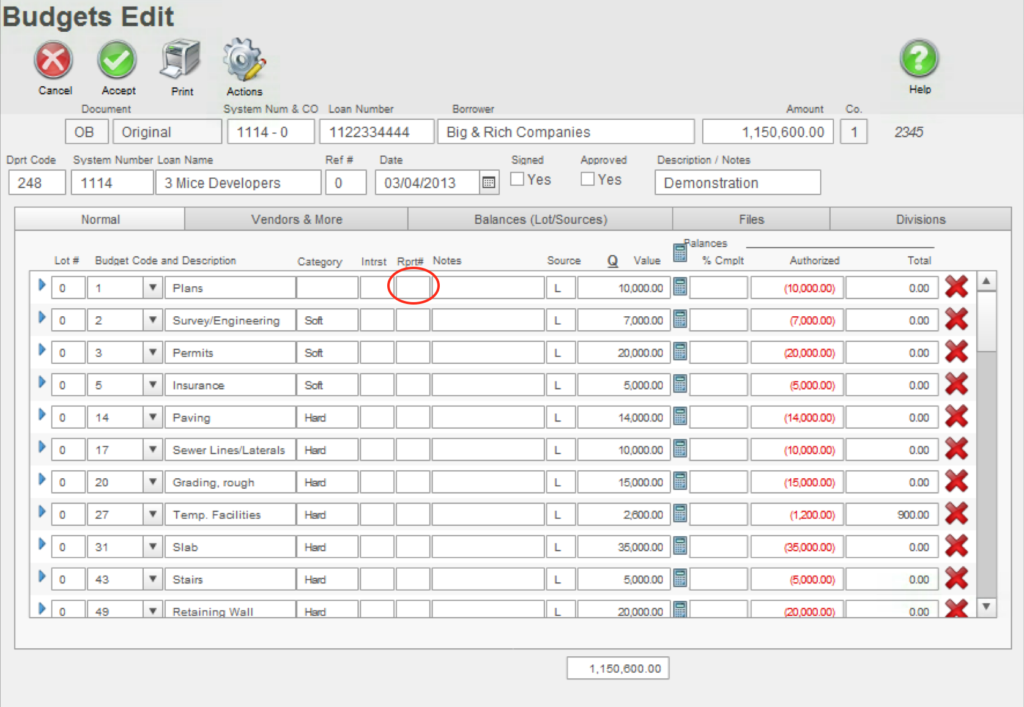Enable the Signed checkbox
The height and width of the screenshot is (707, 1024).
[515, 179]
